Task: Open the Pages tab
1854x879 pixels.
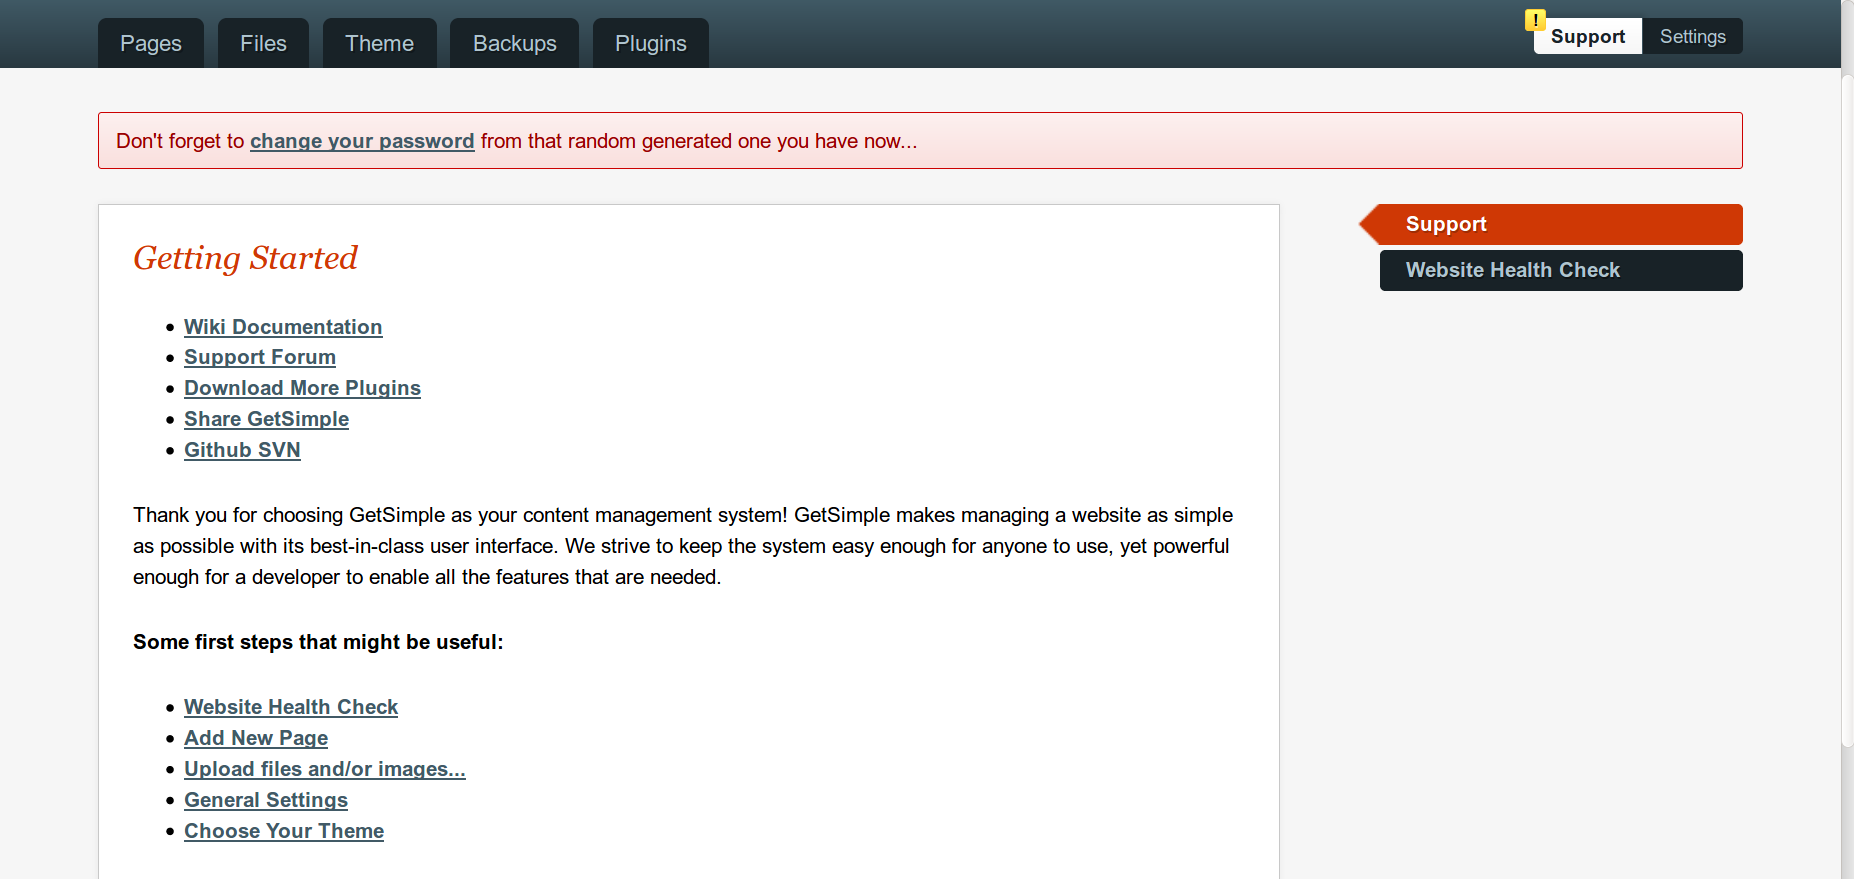Action: tap(151, 43)
